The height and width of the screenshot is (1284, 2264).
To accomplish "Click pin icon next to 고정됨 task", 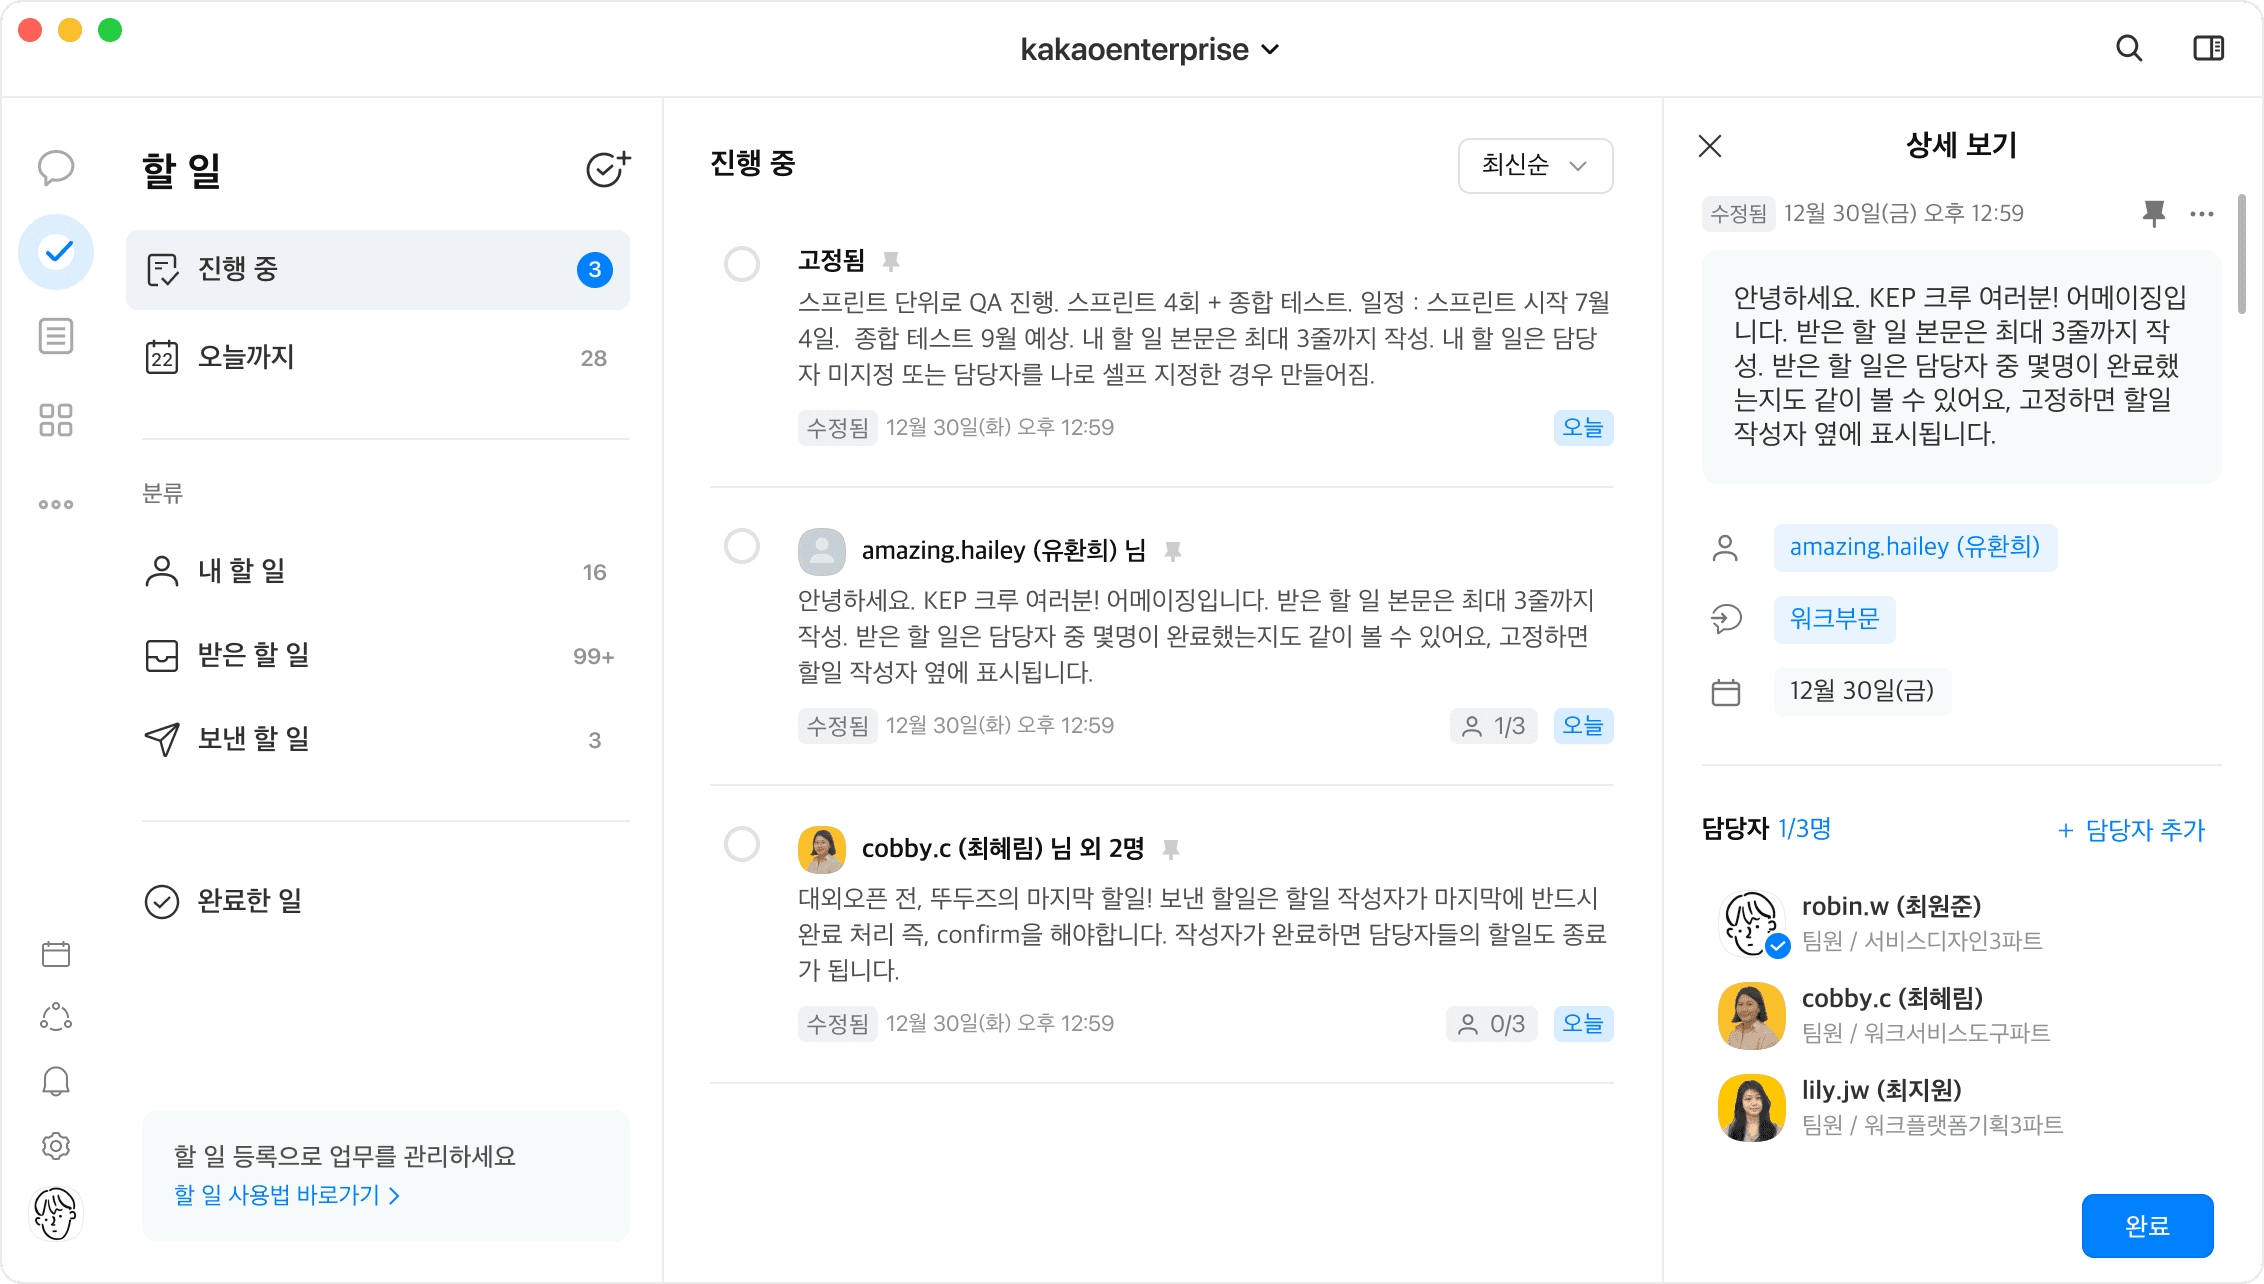I will click(x=891, y=261).
